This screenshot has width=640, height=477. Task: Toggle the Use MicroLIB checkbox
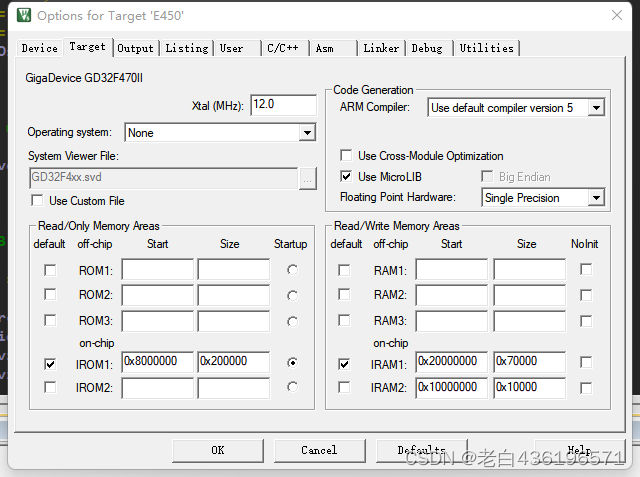[x=346, y=176]
